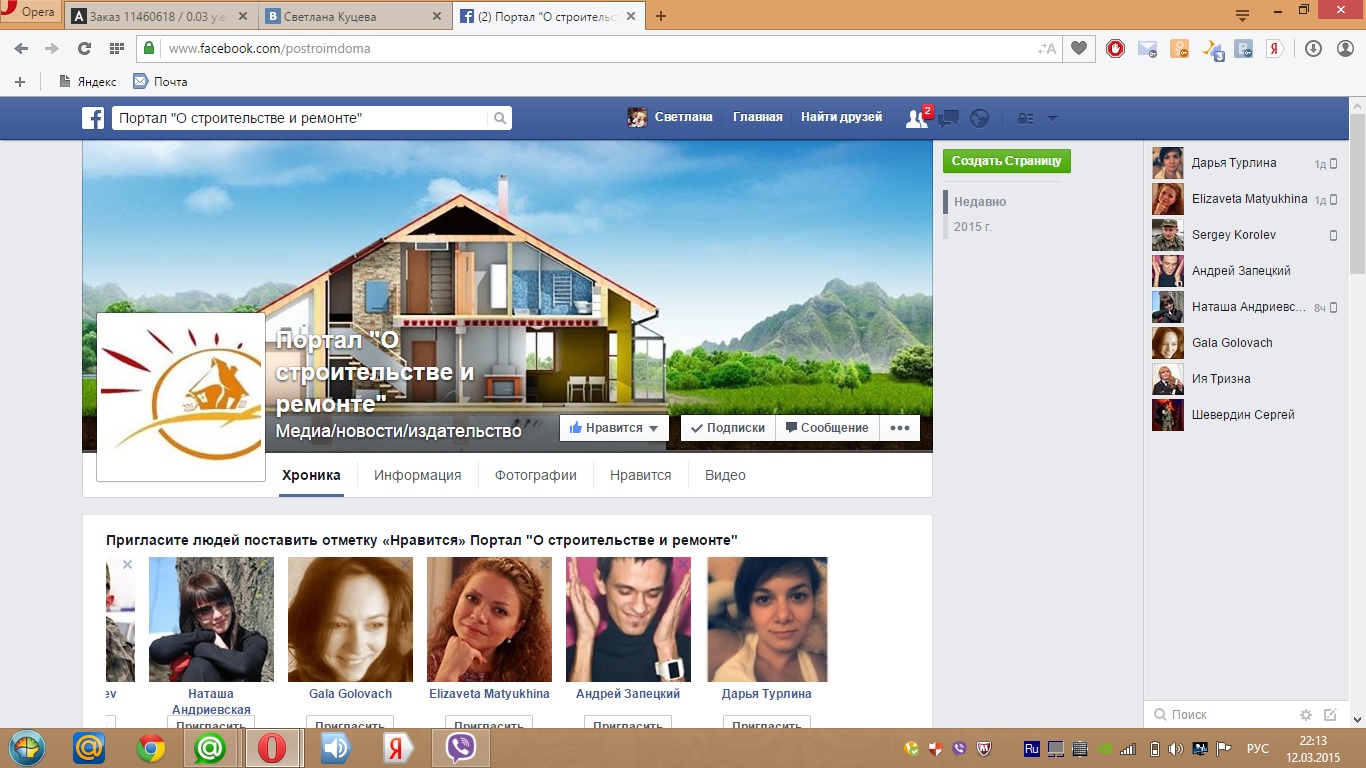Open chat with Sergey Korolev
The image size is (1366, 768).
tap(1245, 235)
